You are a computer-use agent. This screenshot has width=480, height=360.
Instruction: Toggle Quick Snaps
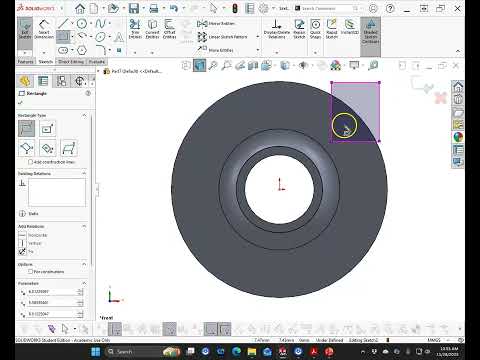[x=315, y=29]
